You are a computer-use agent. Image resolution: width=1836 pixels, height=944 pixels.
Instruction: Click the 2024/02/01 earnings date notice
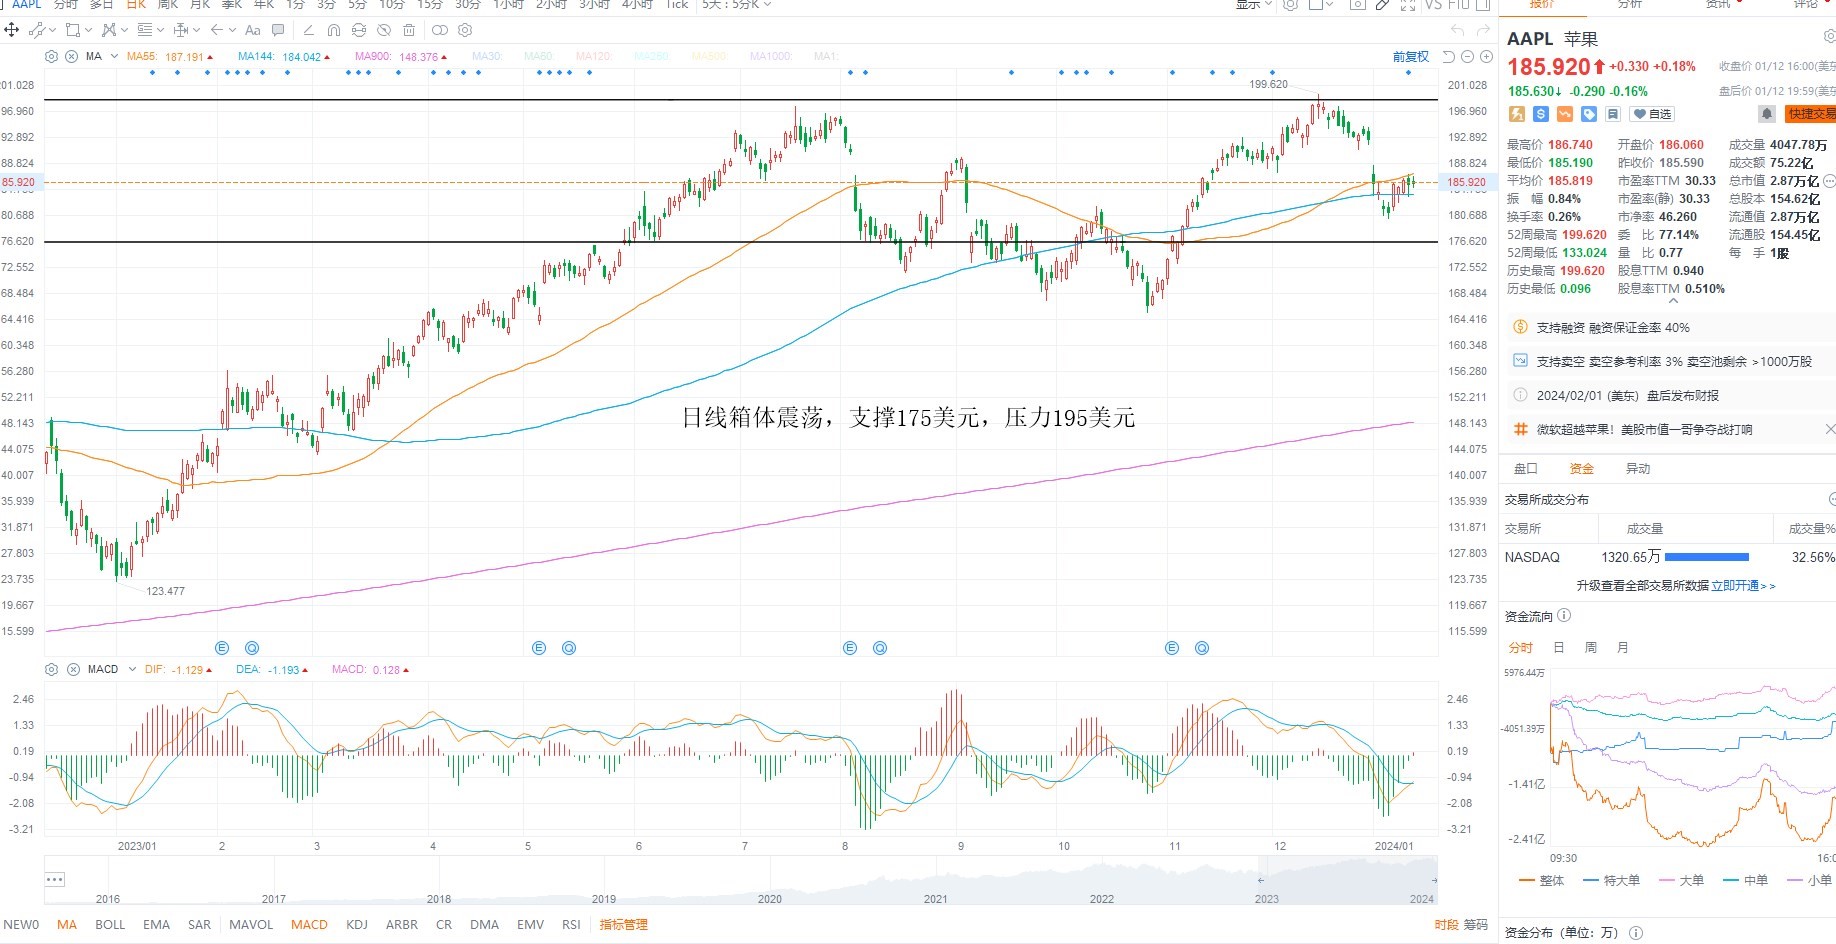click(1670, 396)
